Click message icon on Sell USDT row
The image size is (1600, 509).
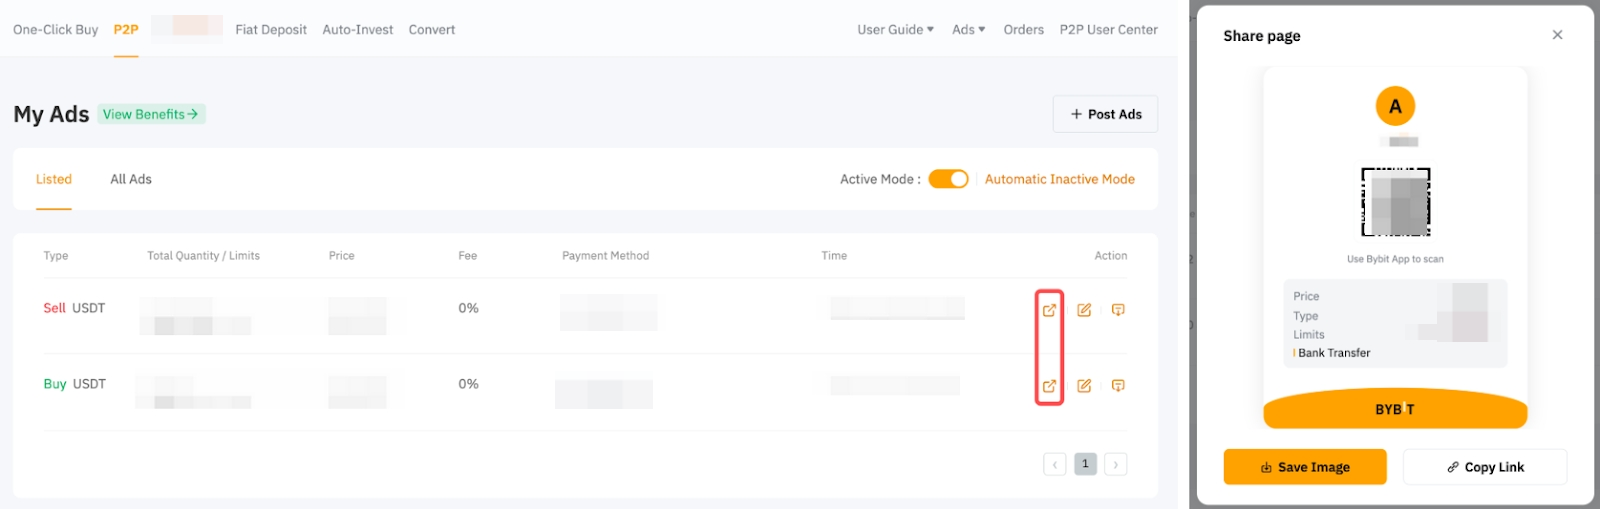(x=1118, y=310)
